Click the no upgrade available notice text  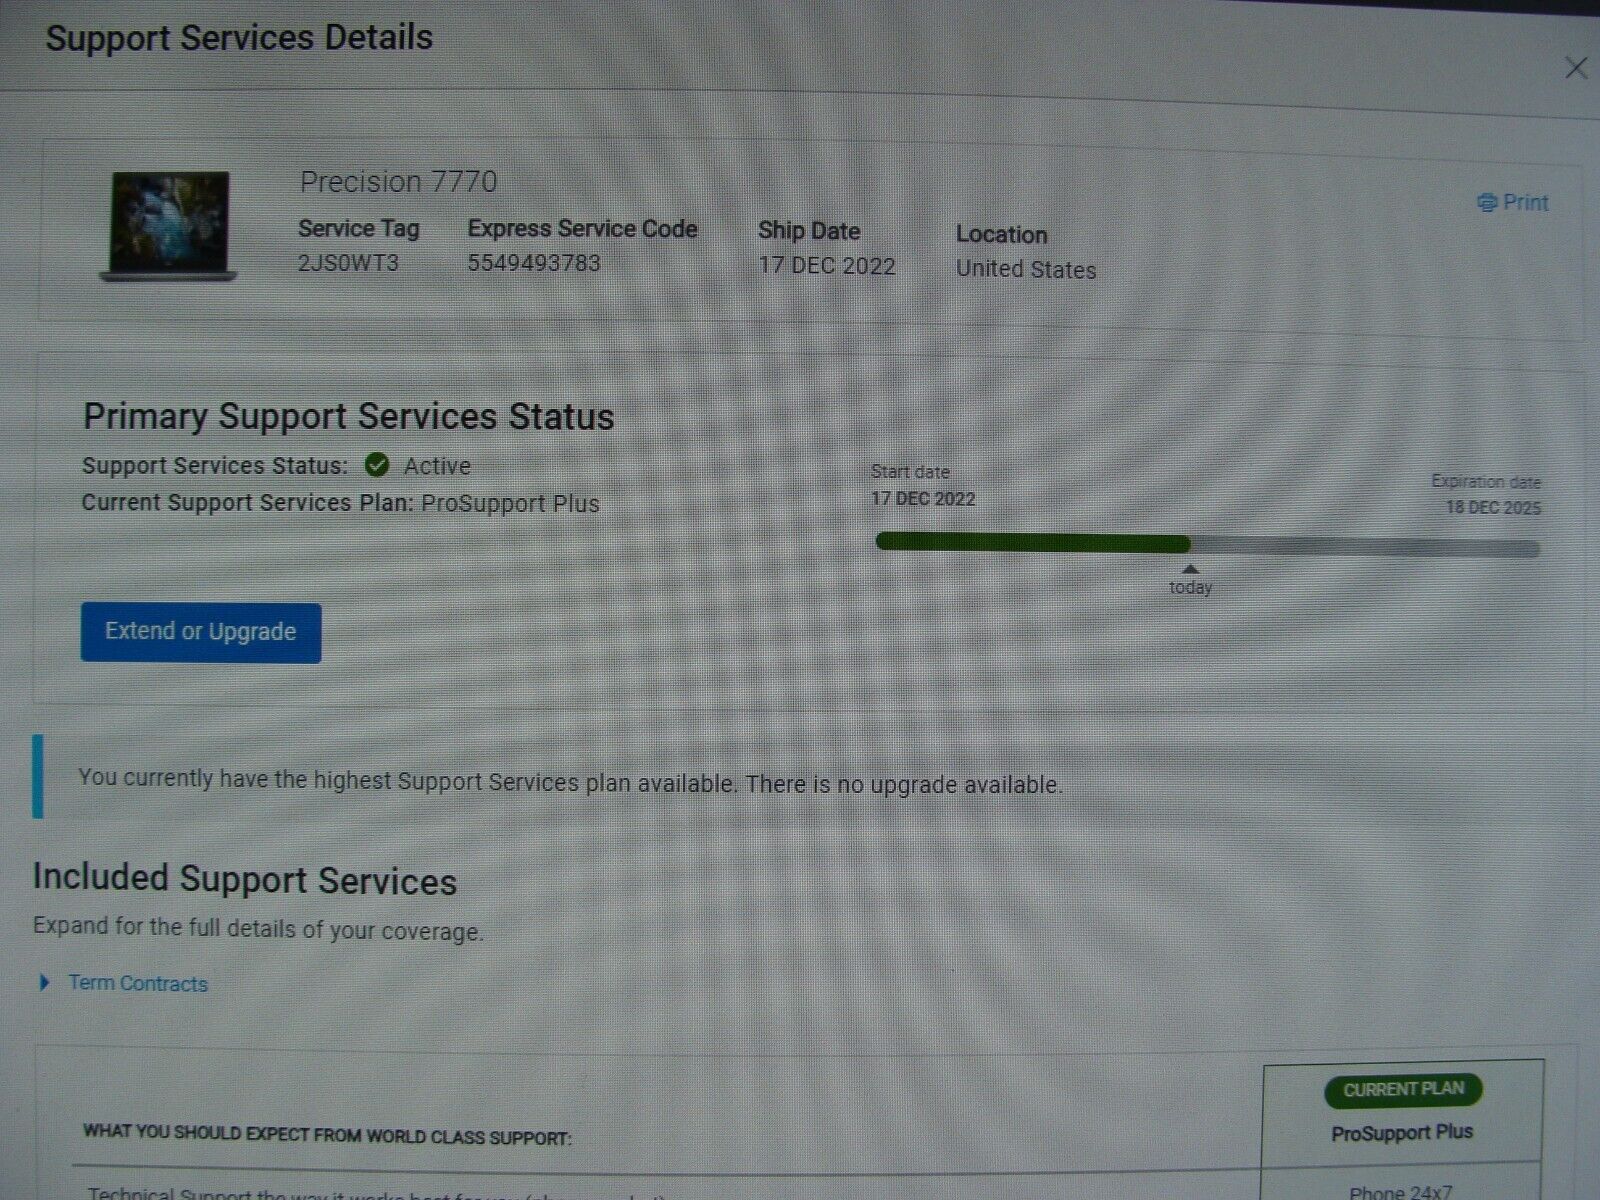(570, 781)
